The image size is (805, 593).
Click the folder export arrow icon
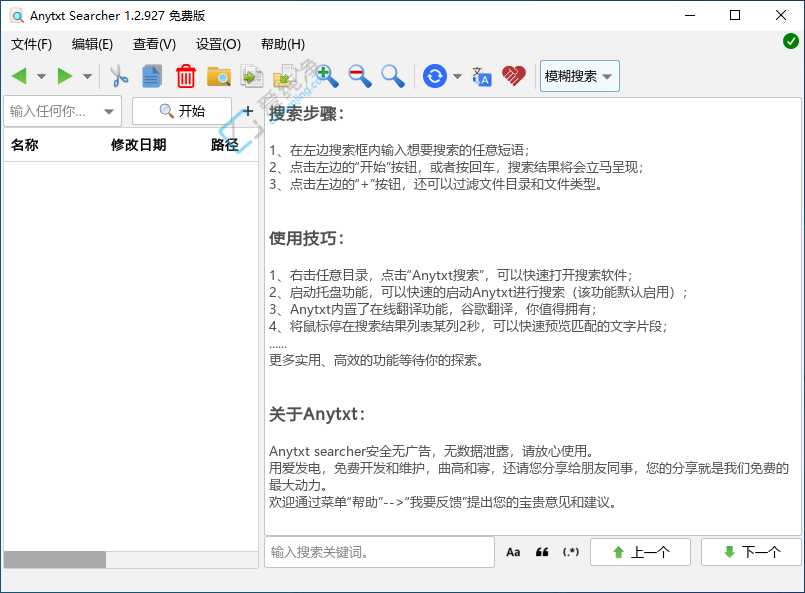pos(284,76)
